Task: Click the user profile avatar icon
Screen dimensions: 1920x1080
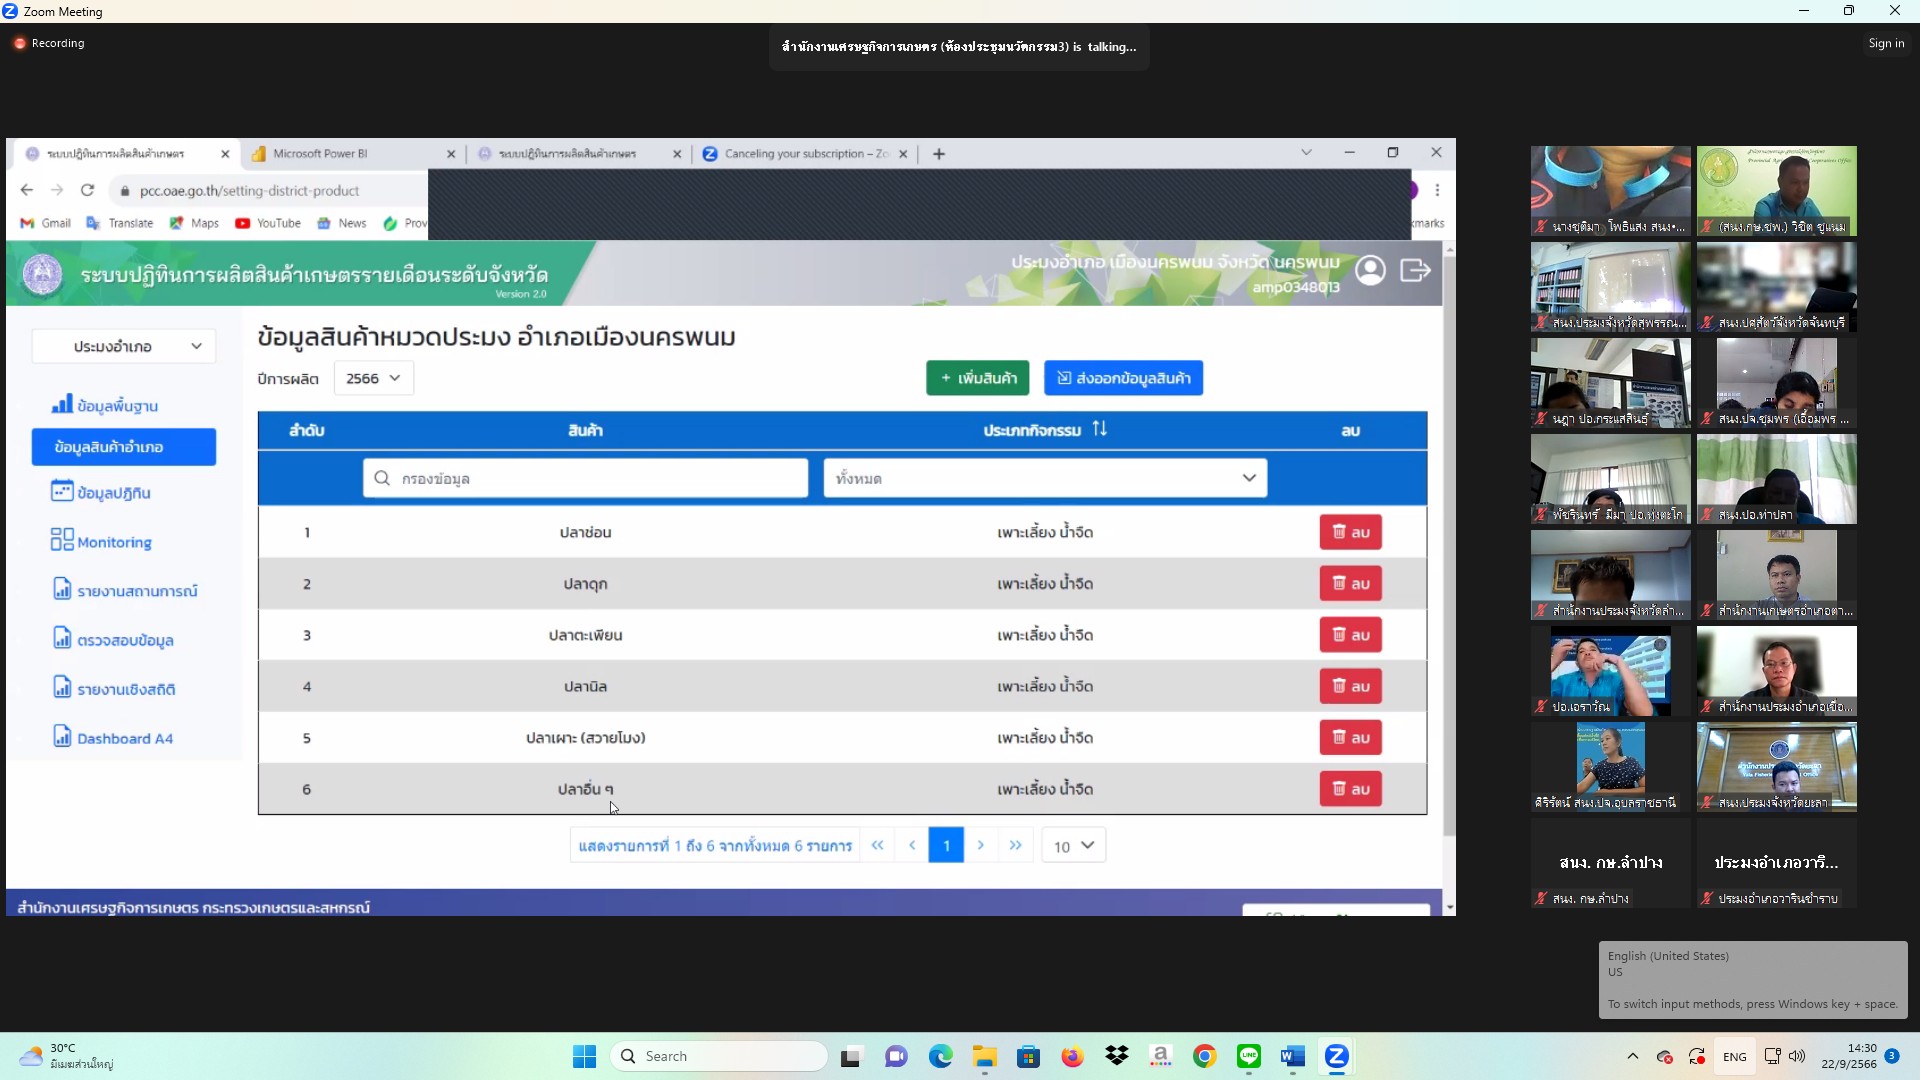Action: point(1370,270)
